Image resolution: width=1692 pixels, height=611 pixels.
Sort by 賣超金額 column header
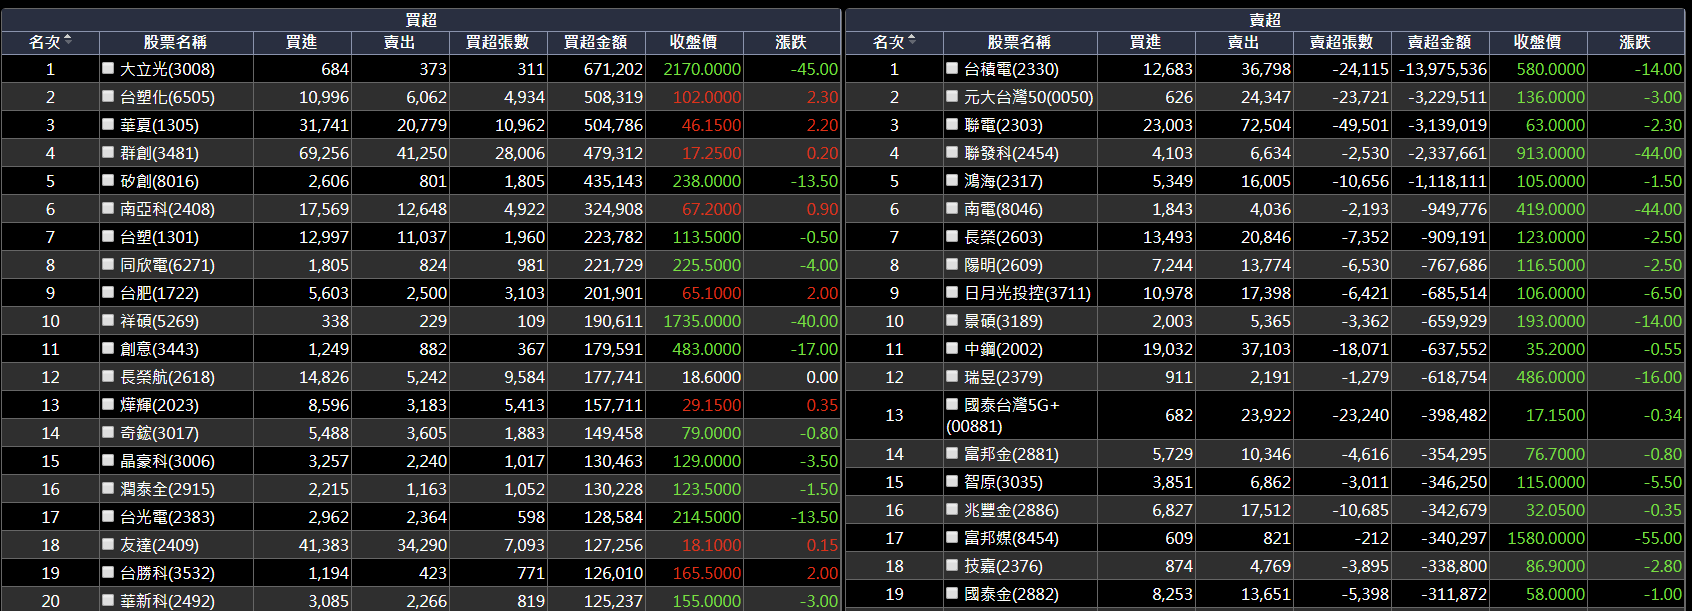tap(1440, 42)
